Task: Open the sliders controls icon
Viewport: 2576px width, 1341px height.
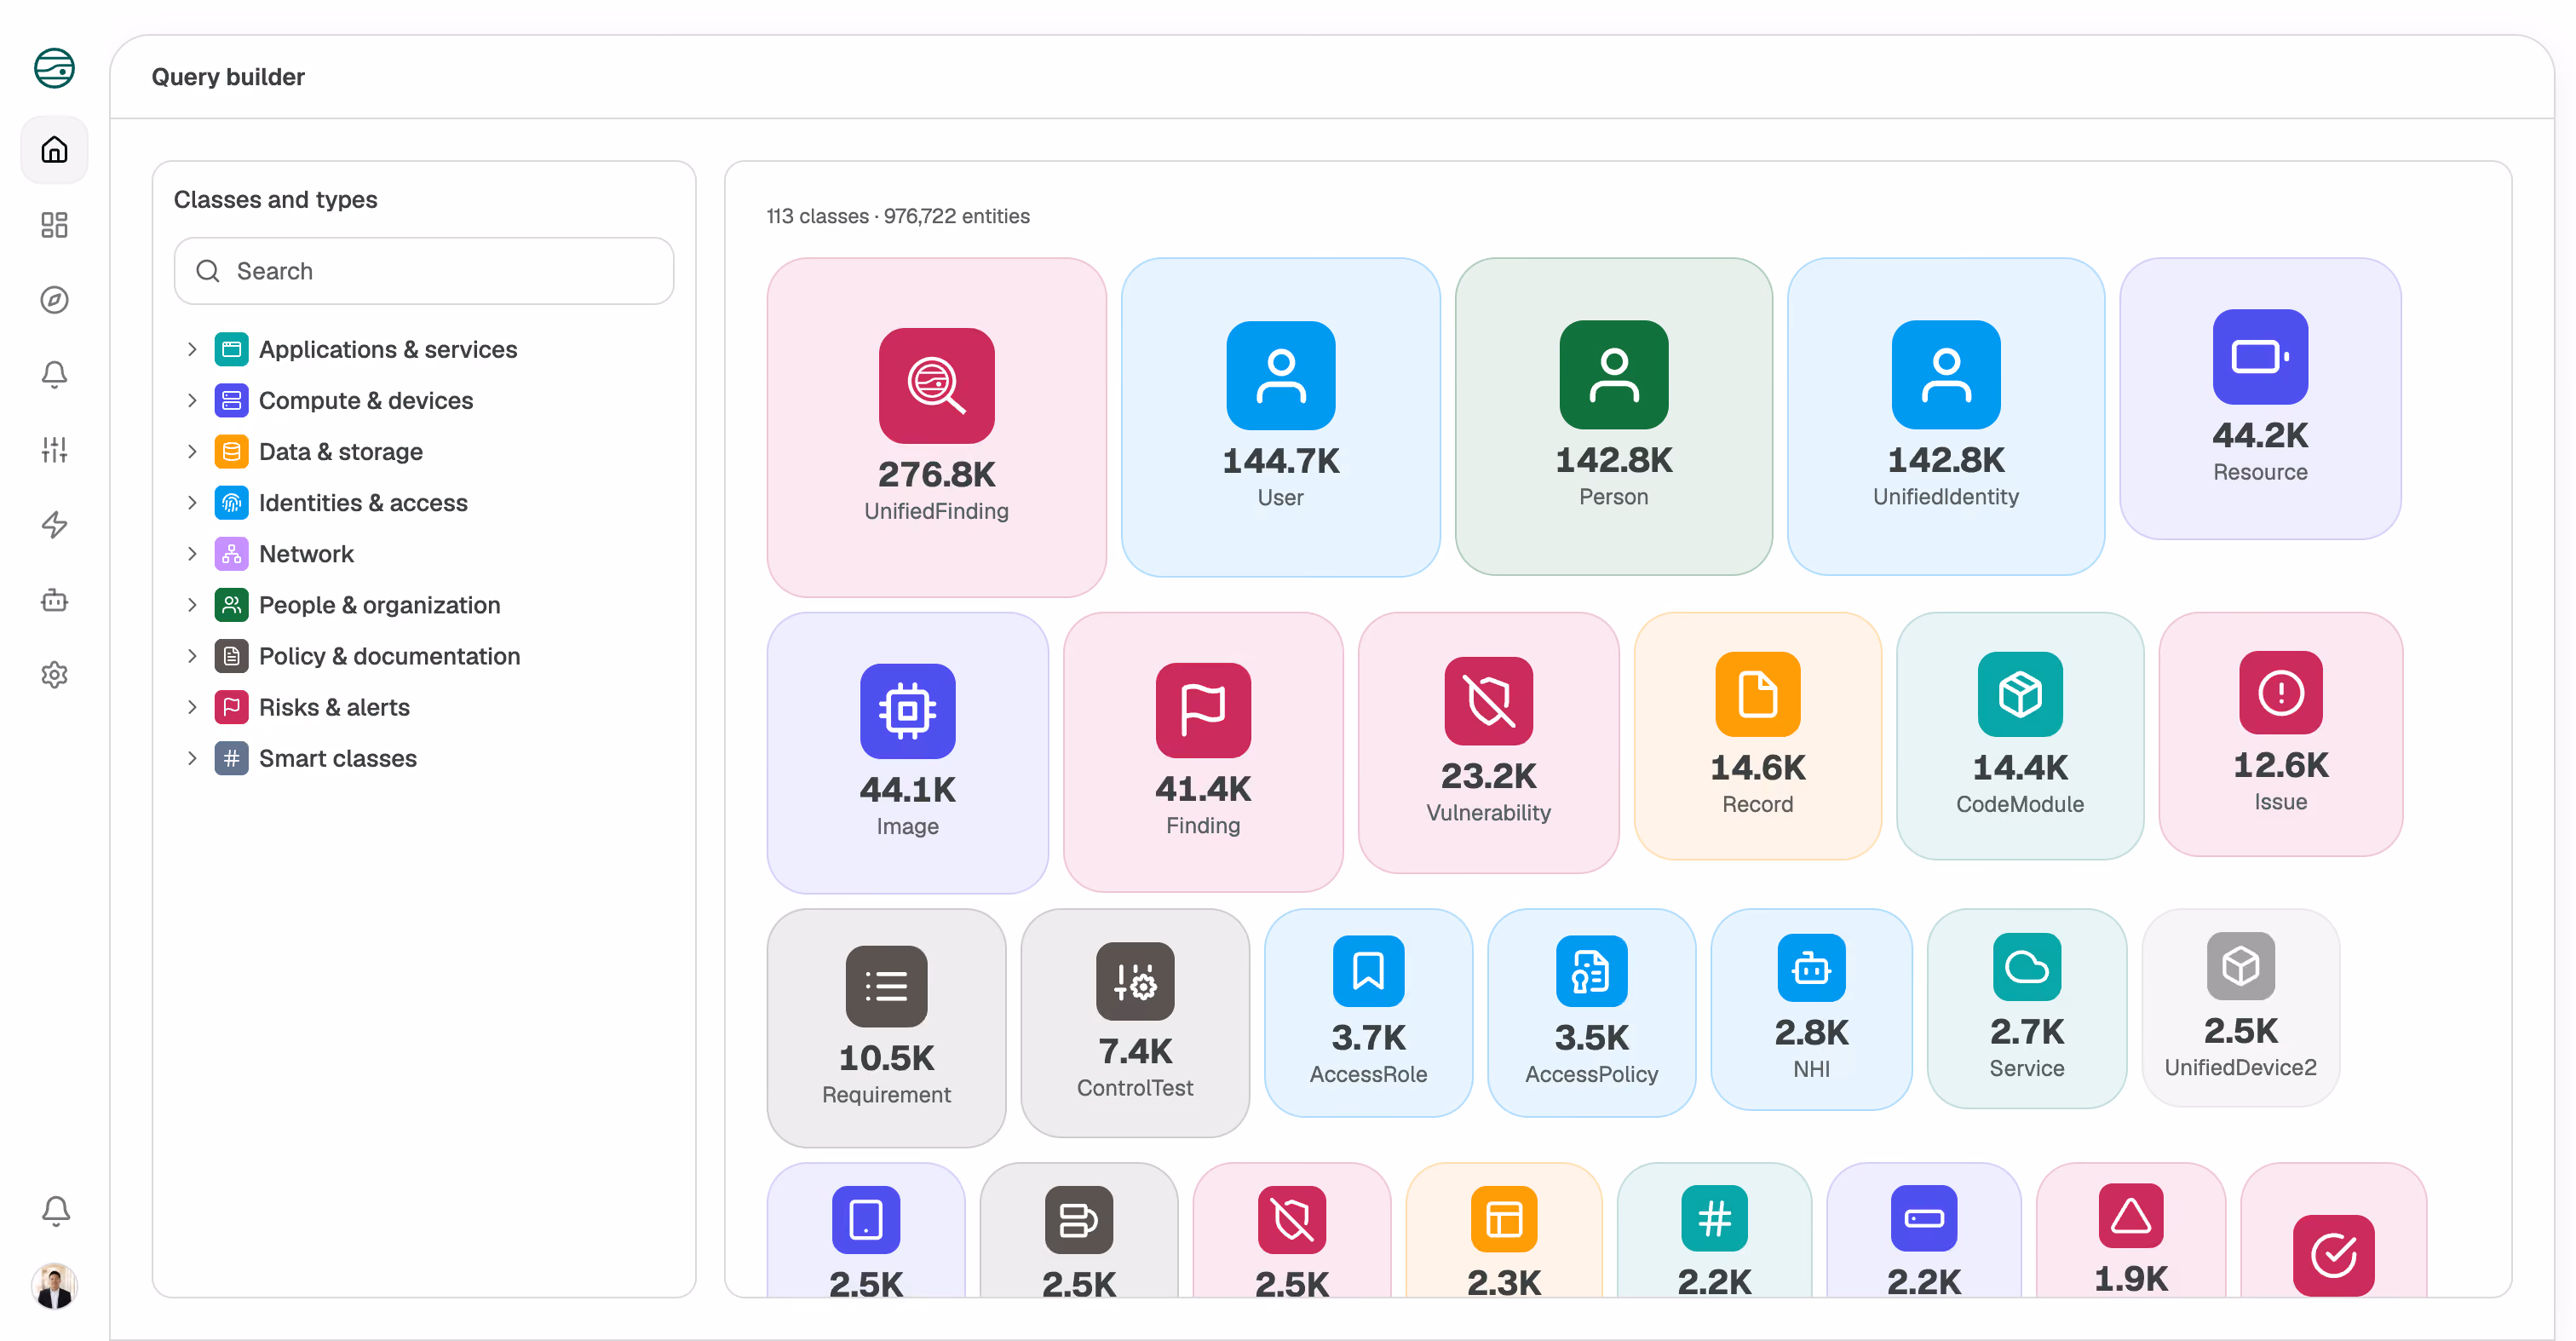Action: coord(54,450)
